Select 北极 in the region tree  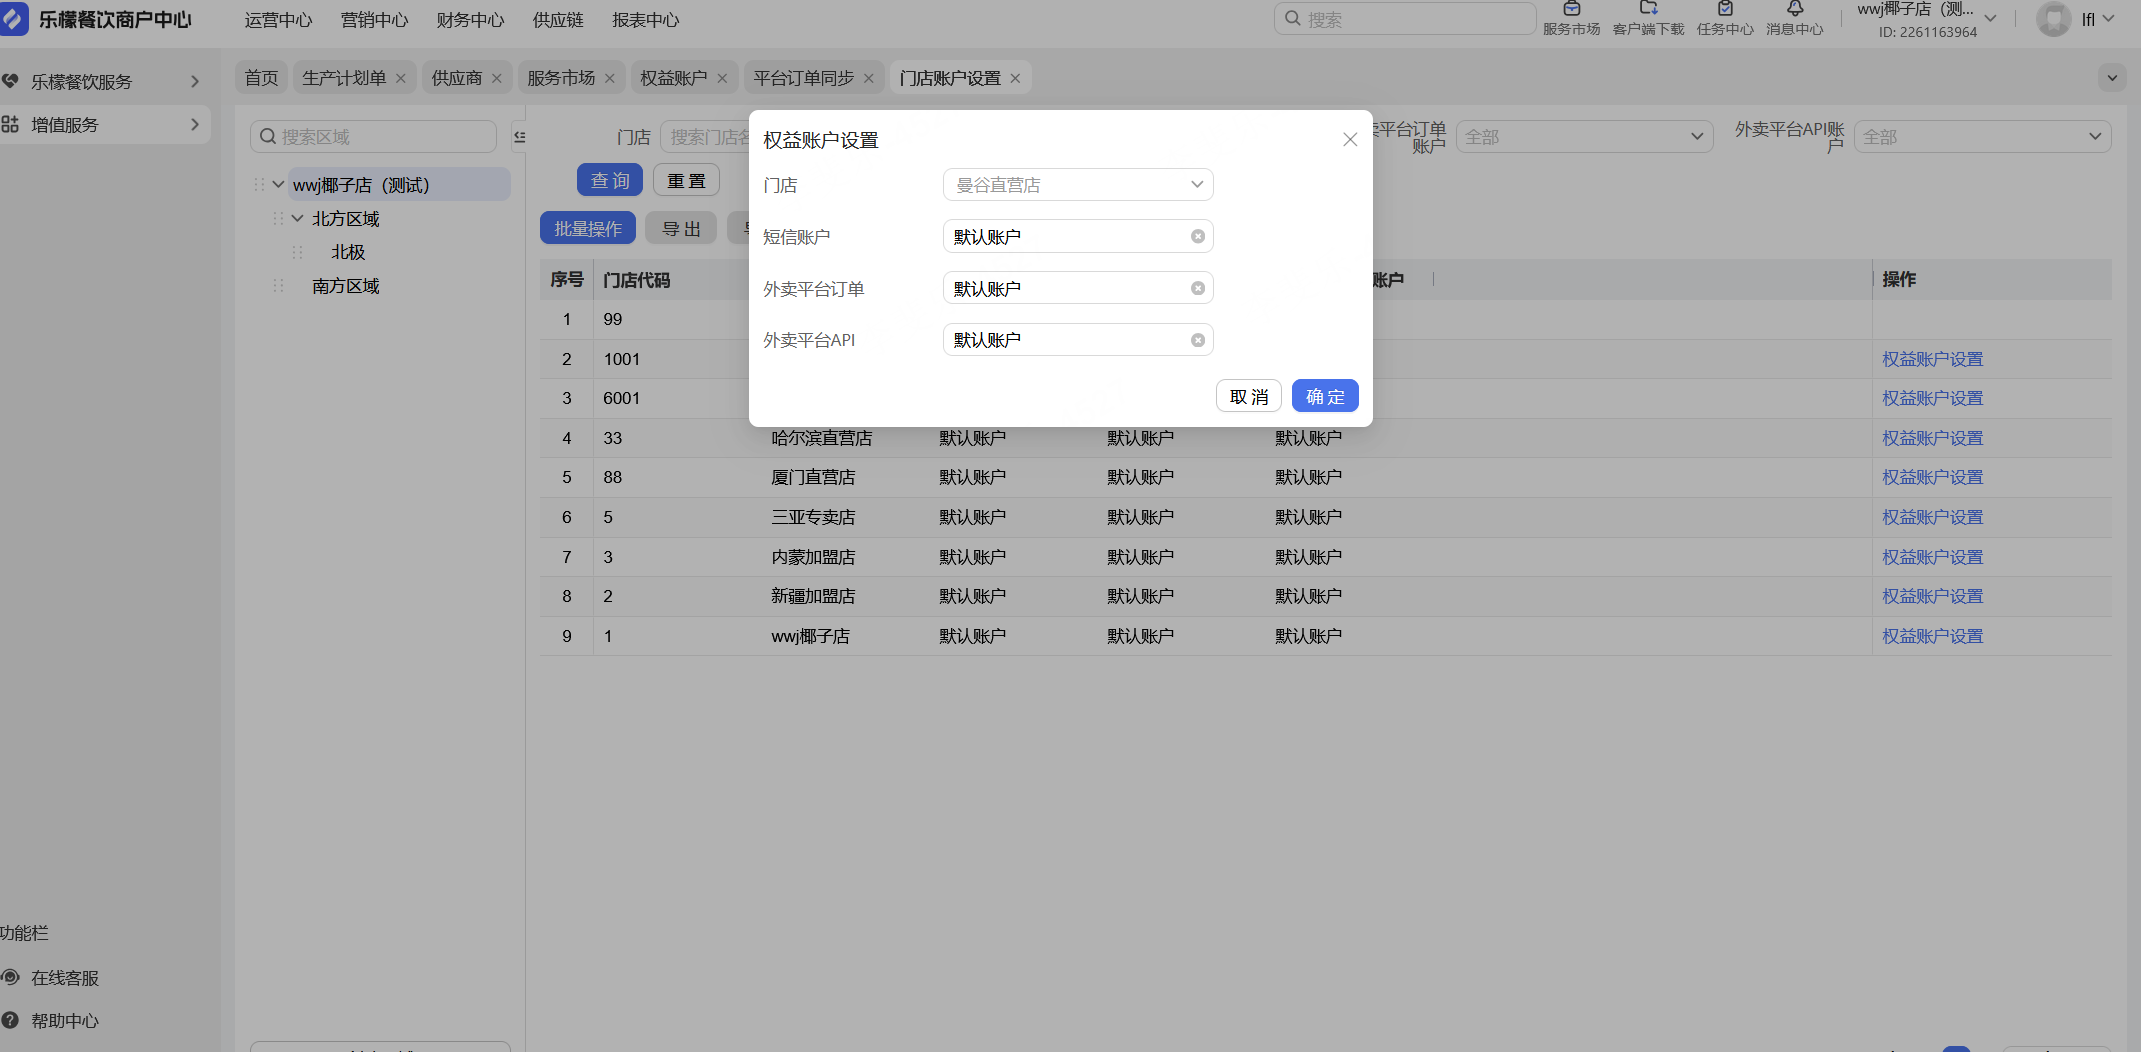(x=348, y=252)
